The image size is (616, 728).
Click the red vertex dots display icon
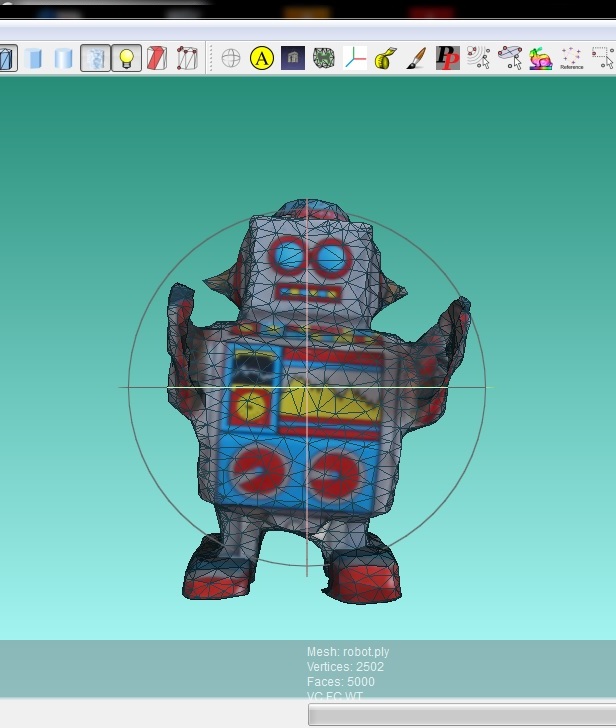click(x=187, y=58)
